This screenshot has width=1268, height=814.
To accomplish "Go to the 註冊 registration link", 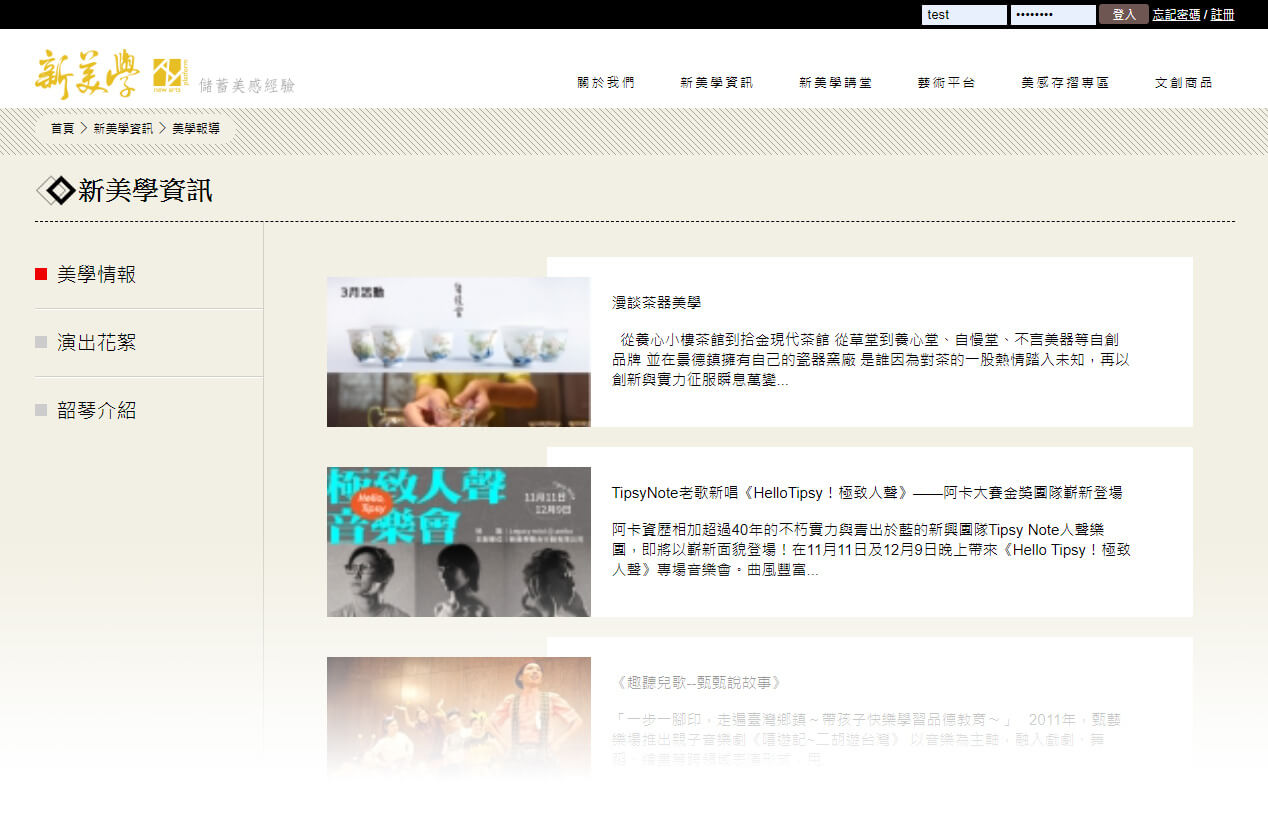I will click(1222, 15).
